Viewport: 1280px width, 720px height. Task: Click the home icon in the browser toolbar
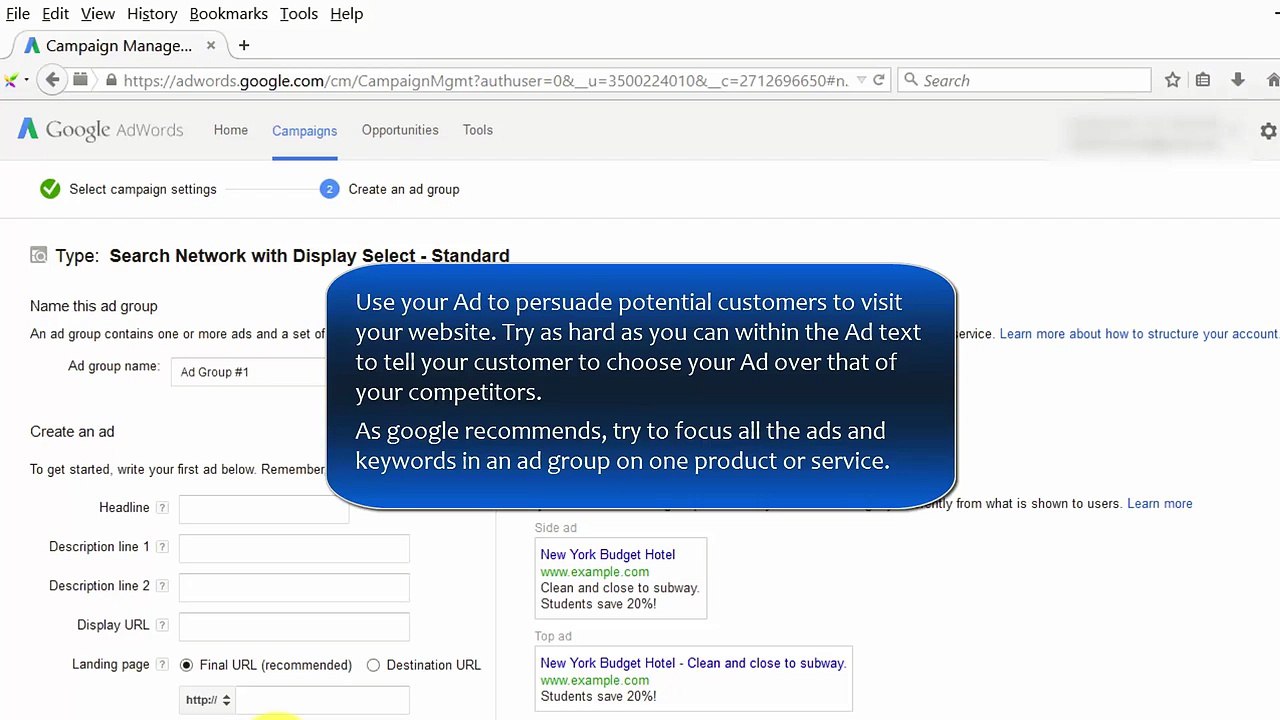(x=1272, y=80)
